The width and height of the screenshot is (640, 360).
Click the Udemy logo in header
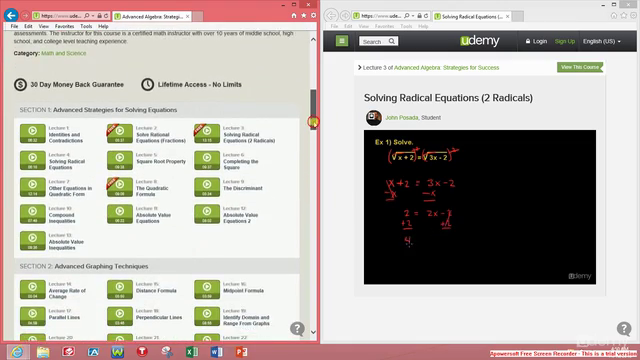pos(480,41)
